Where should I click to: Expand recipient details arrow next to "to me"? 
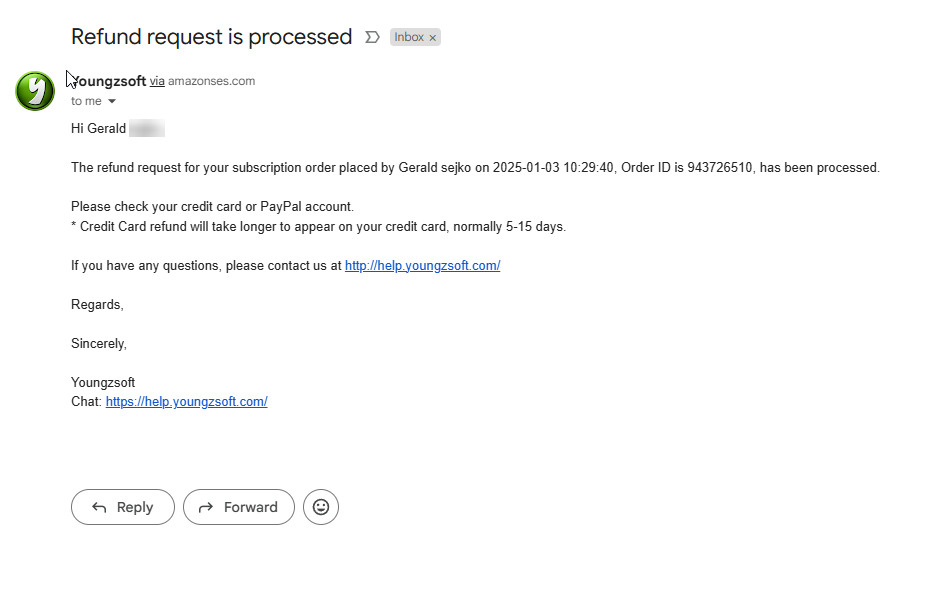pyautogui.click(x=112, y=101)
